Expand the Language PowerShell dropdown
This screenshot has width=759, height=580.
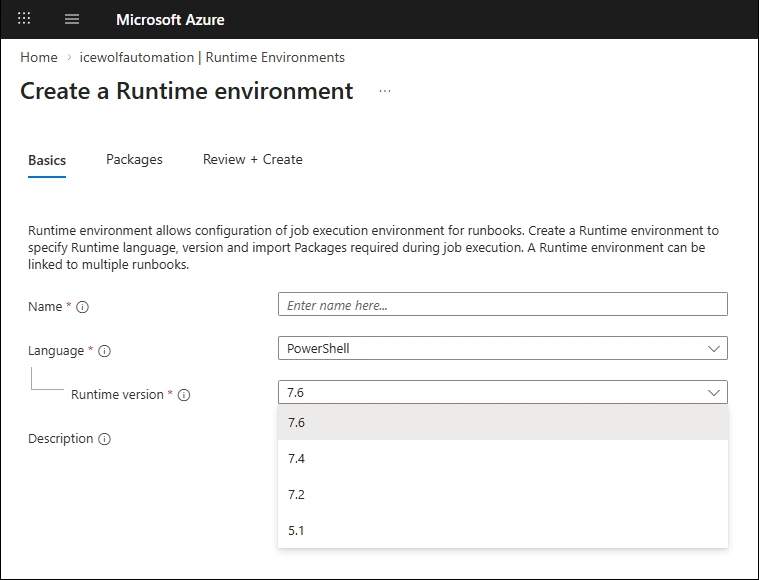pos(502,348)
